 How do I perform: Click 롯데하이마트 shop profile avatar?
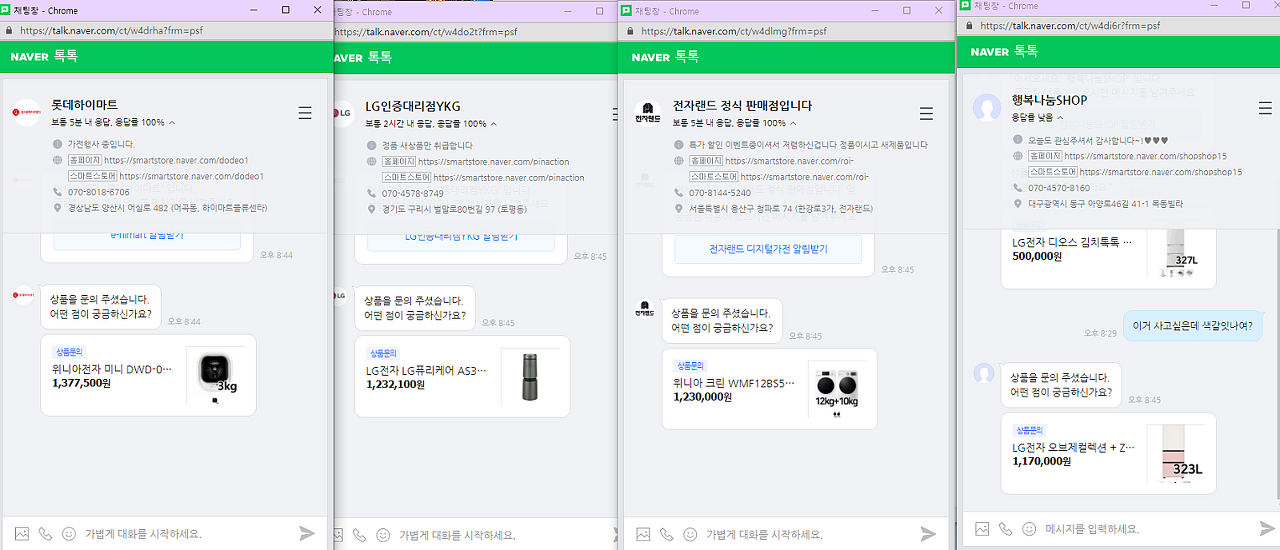[x=26, y=113]
